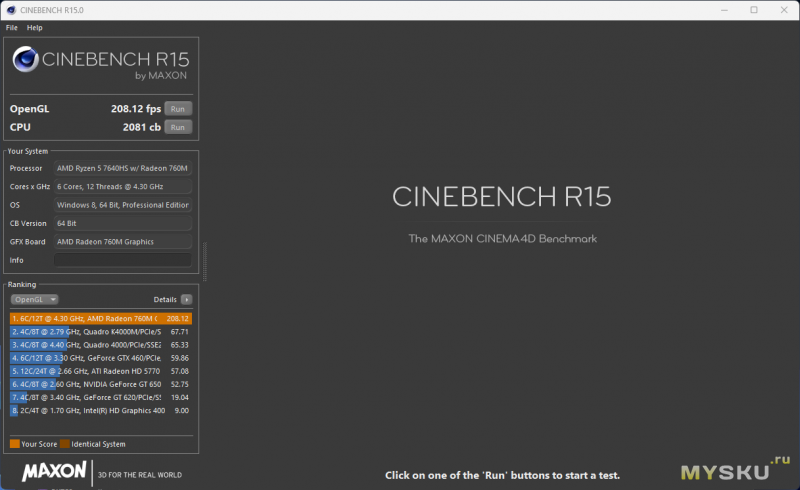Run the OpenGL benchmark test
800x490 pixels.
[178, 109]
